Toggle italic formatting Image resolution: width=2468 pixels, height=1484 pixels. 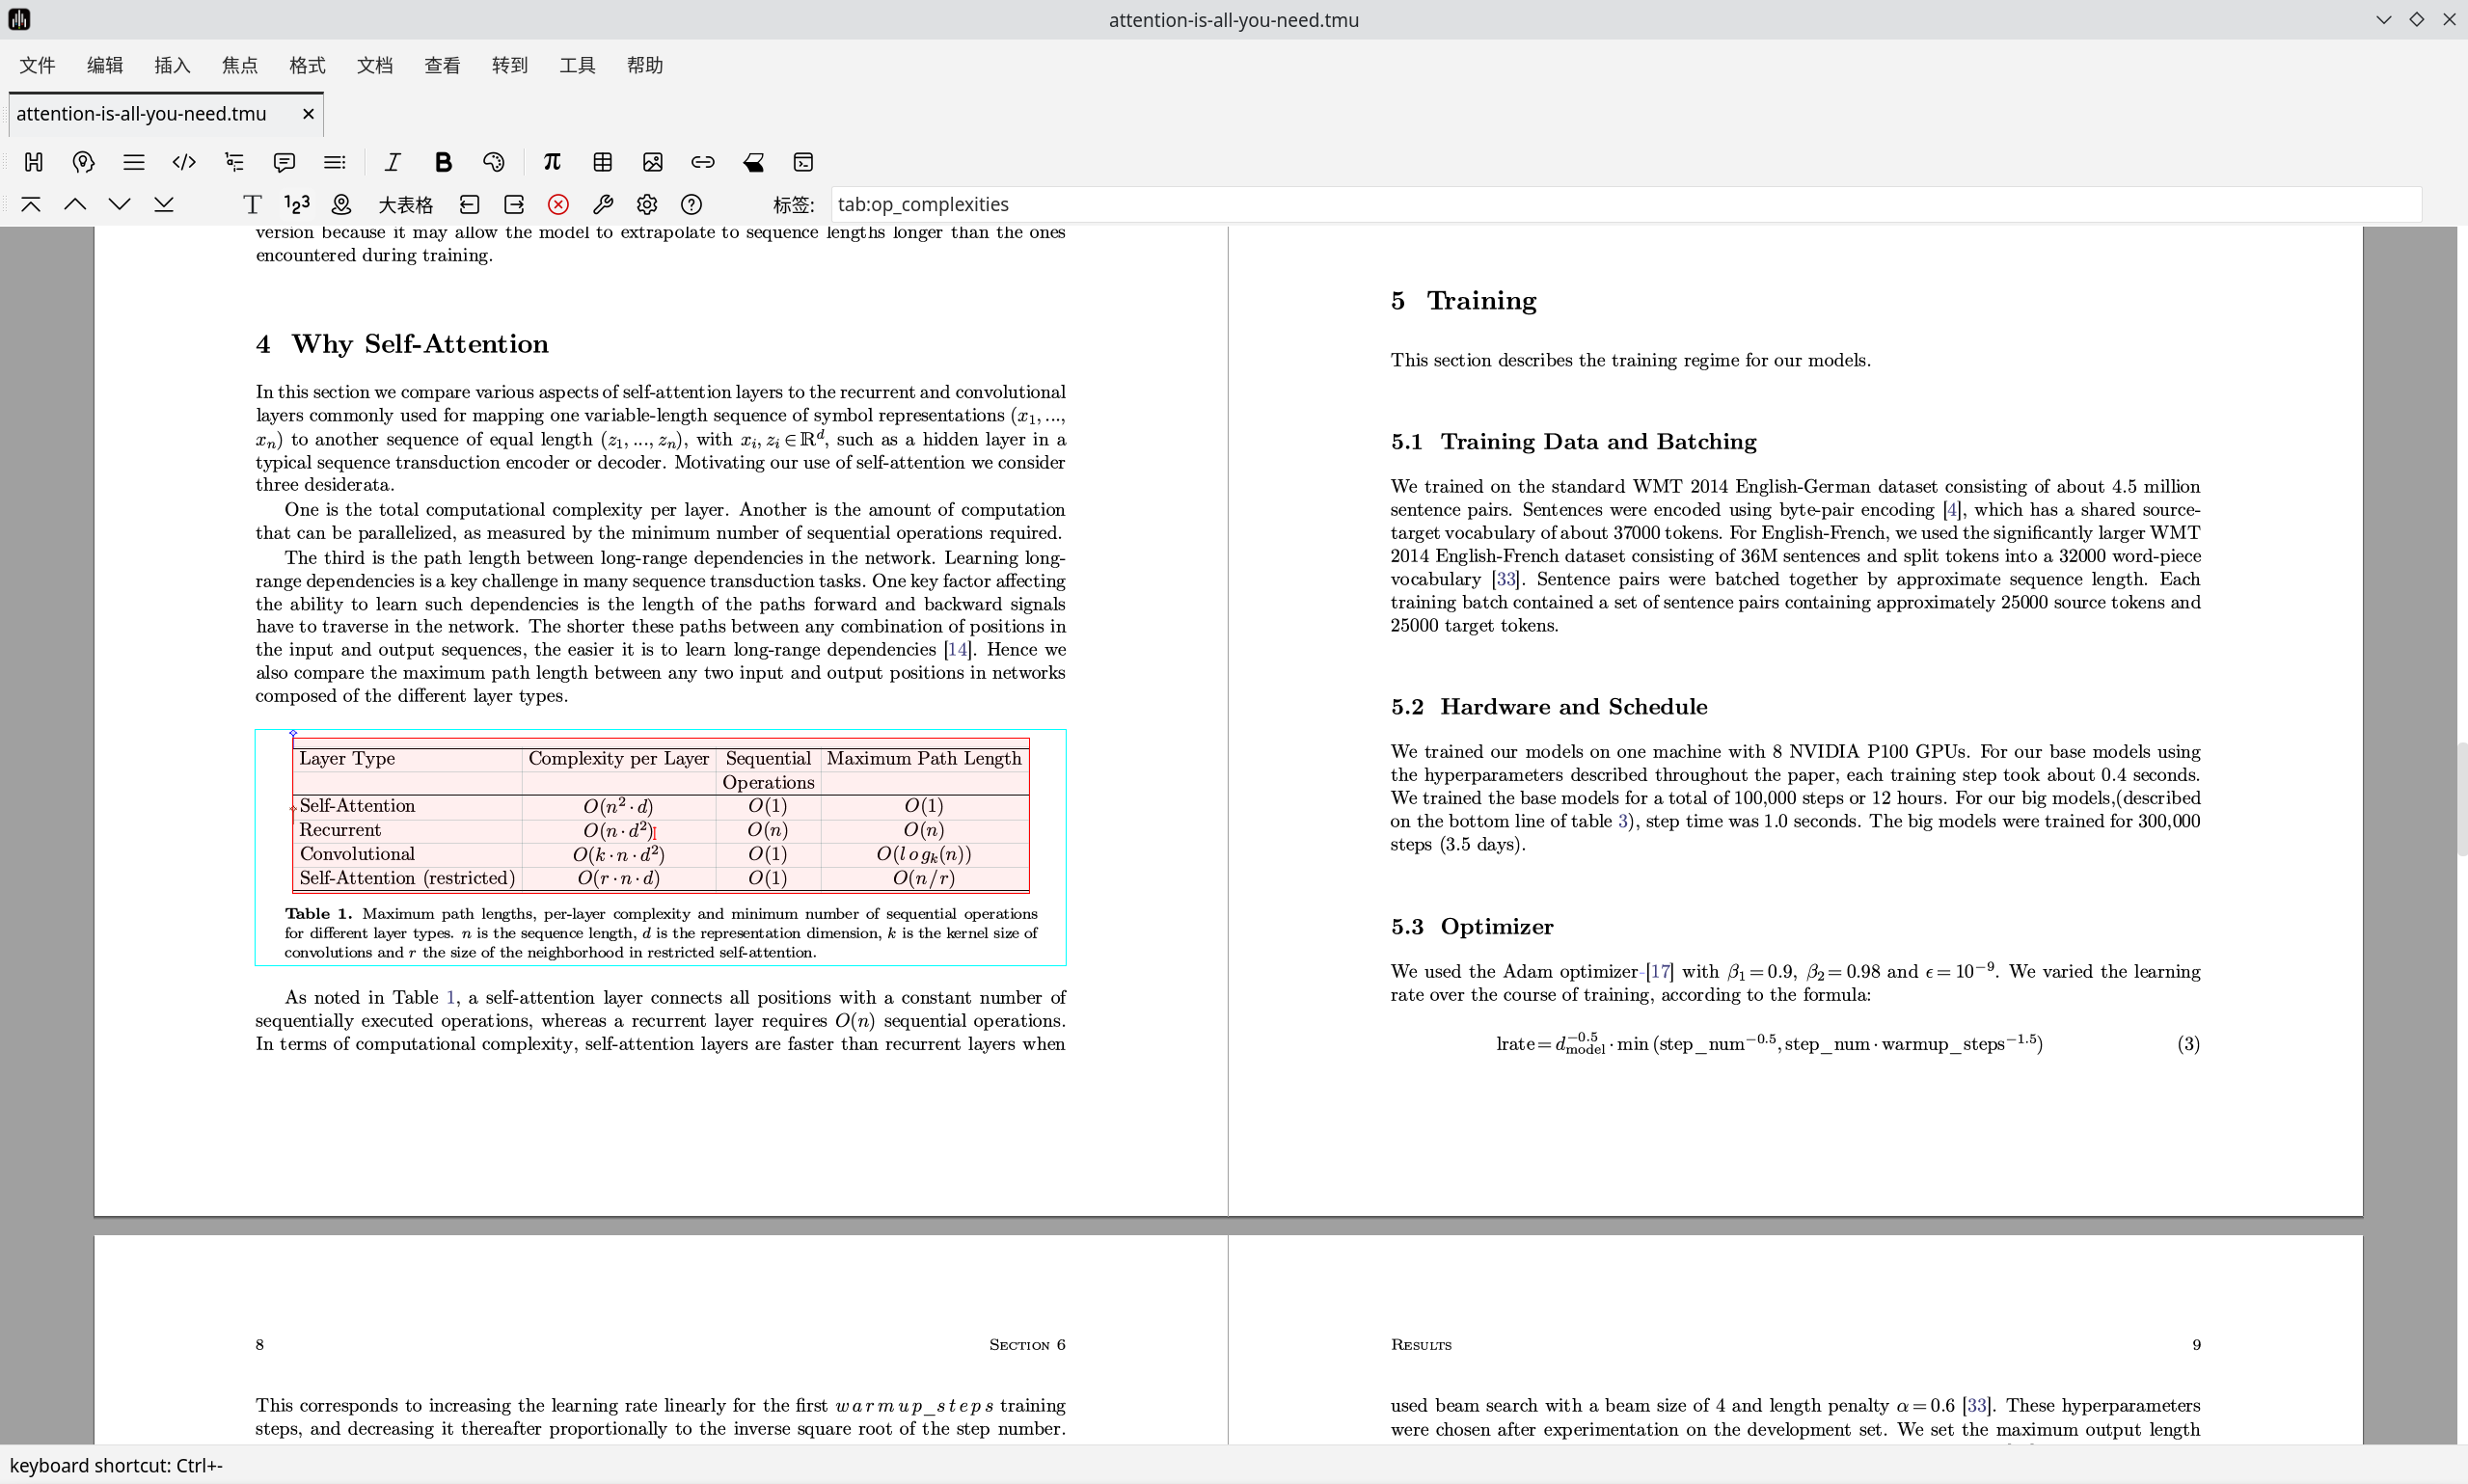tap(392, 162)
